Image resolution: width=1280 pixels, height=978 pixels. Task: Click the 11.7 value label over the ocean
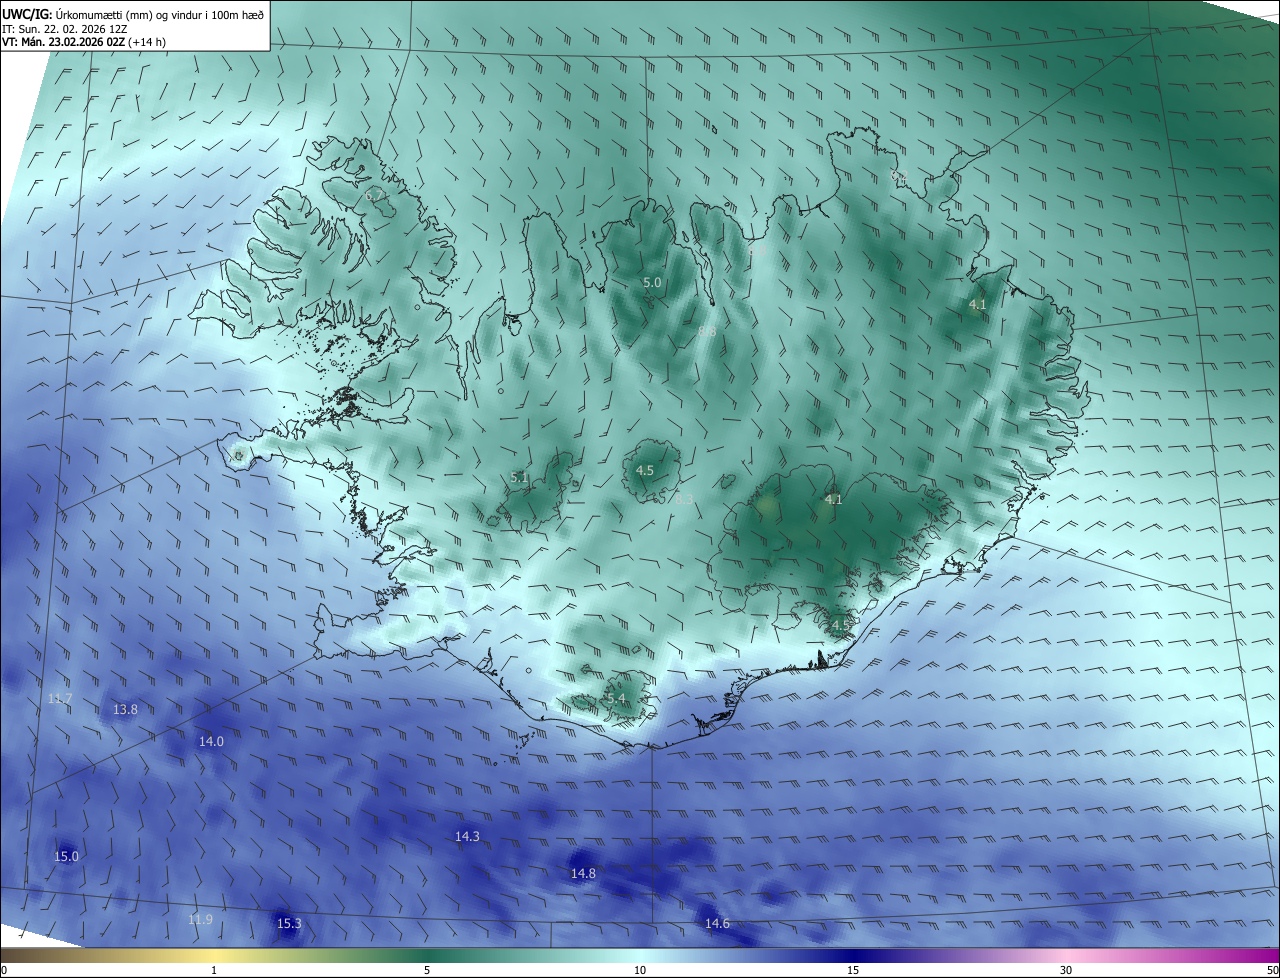(x=60, y=698)
